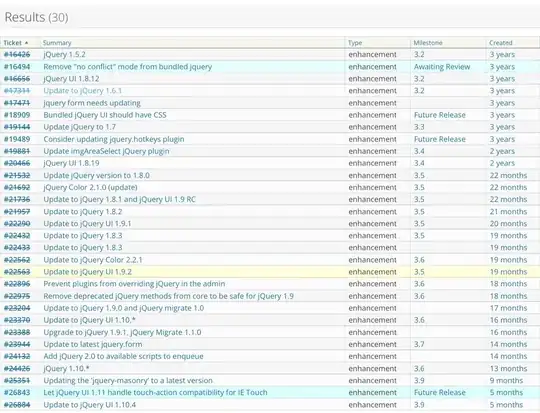Image resolution: width=540 pixels, height=413 pixels.
Task: Open summary 'Update jQuery to 1.7'
Action: tap(80, 127)
